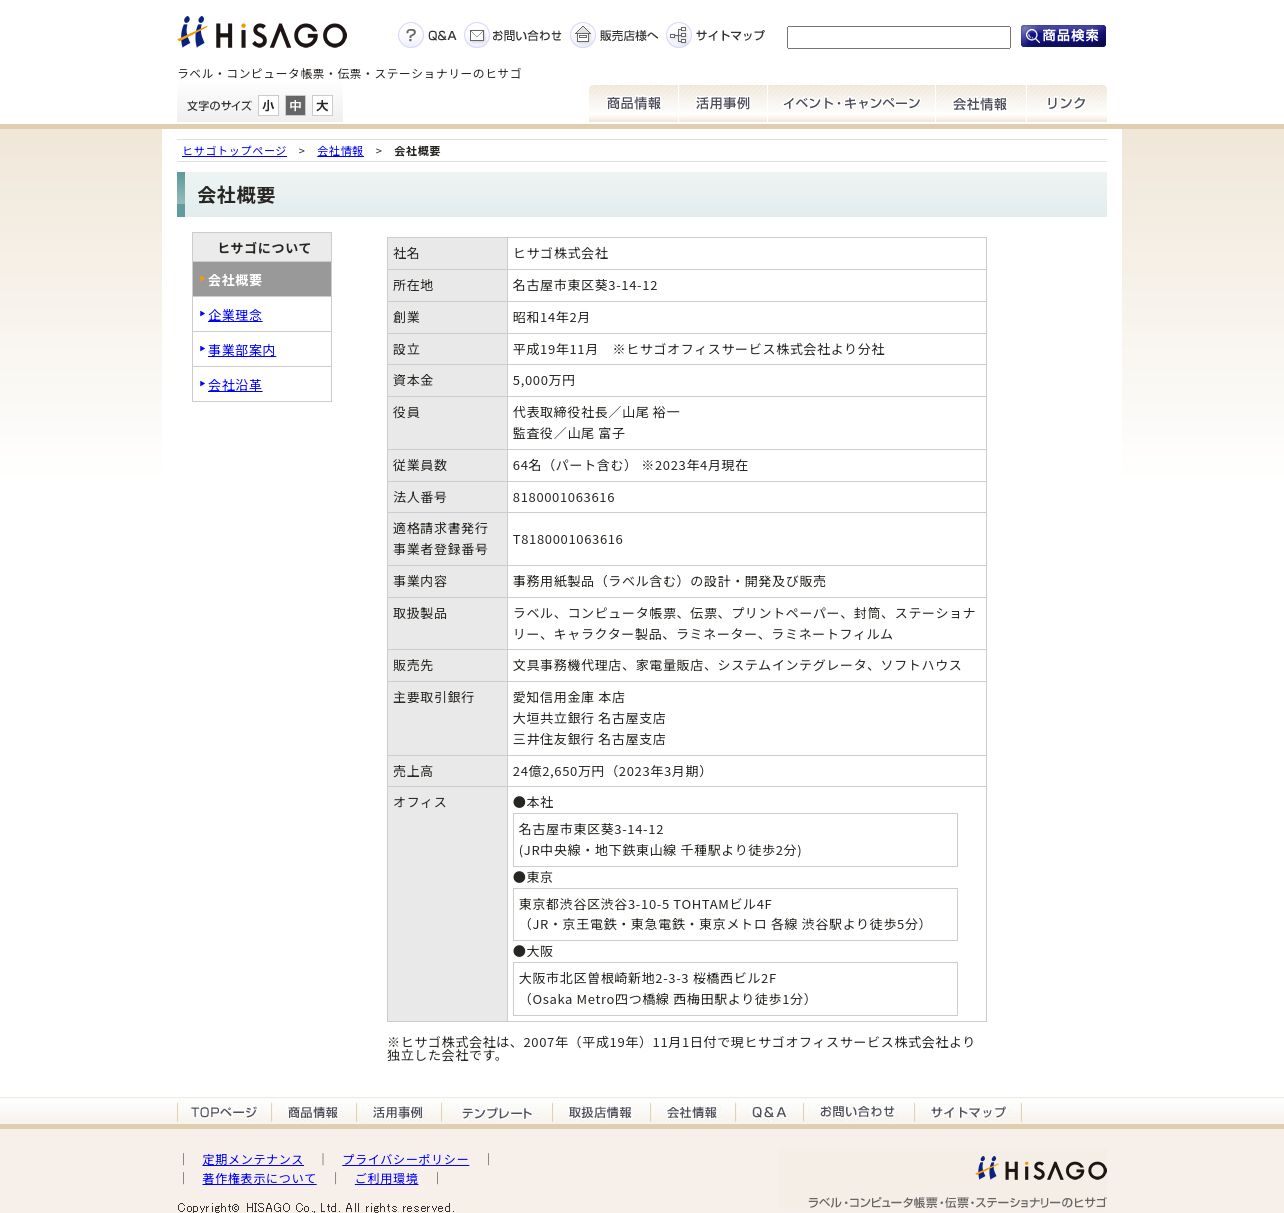The height and width of the screenshot is (1213, 1284).
Task: Open 商品情報 in footer navigation
Action: point(313,1112)
